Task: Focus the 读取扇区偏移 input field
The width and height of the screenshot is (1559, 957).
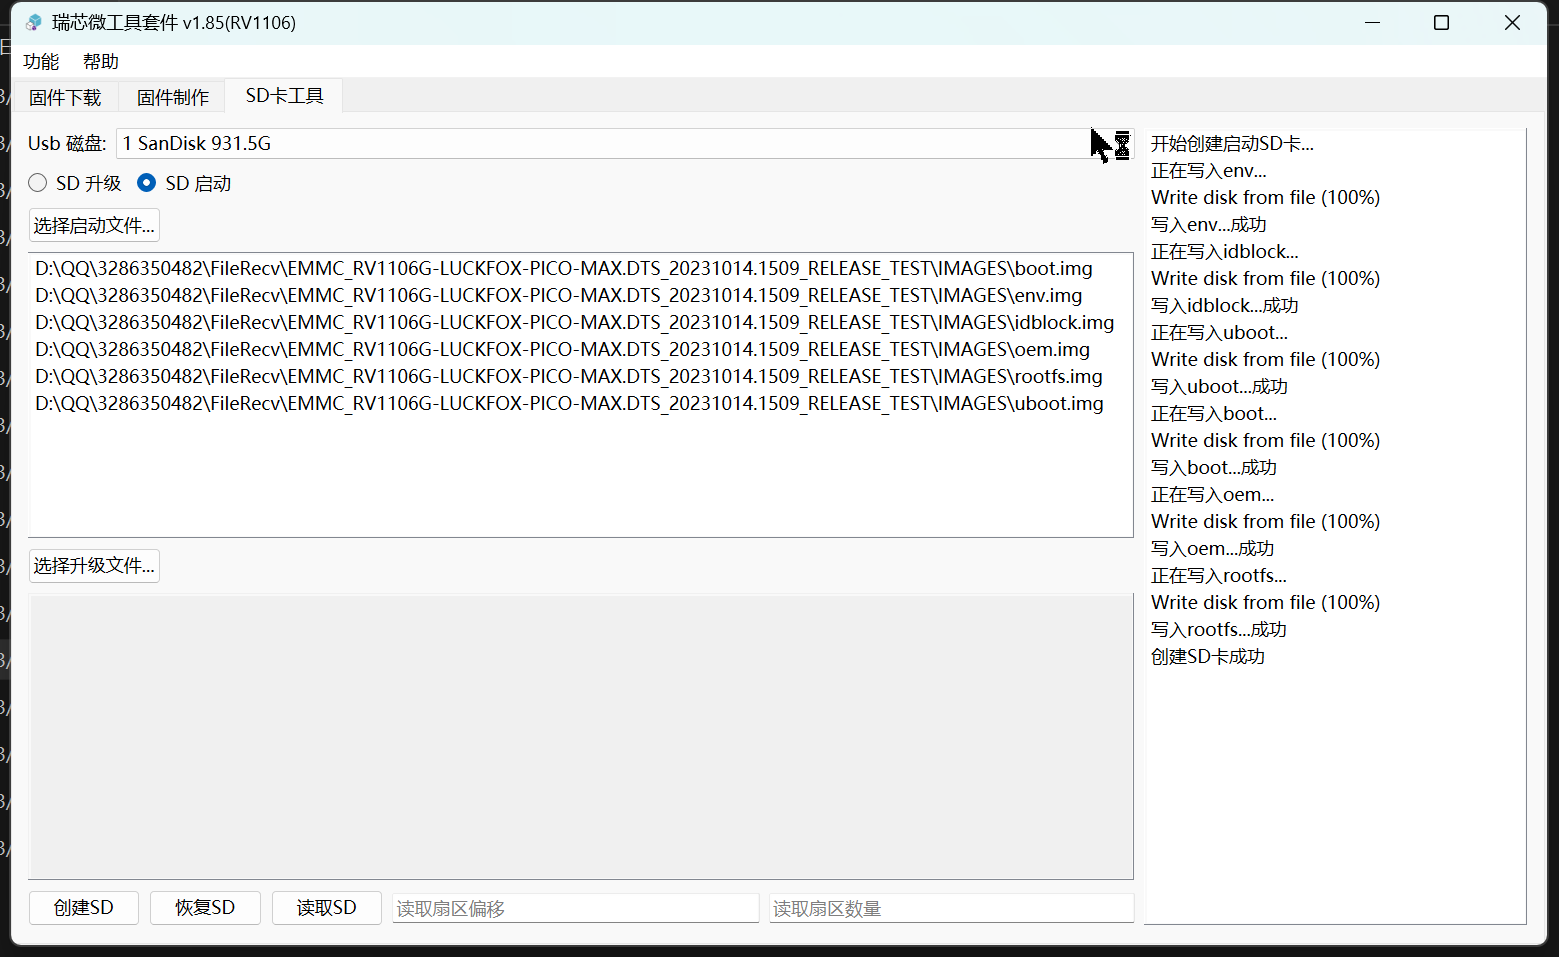Action: [576, 908]
